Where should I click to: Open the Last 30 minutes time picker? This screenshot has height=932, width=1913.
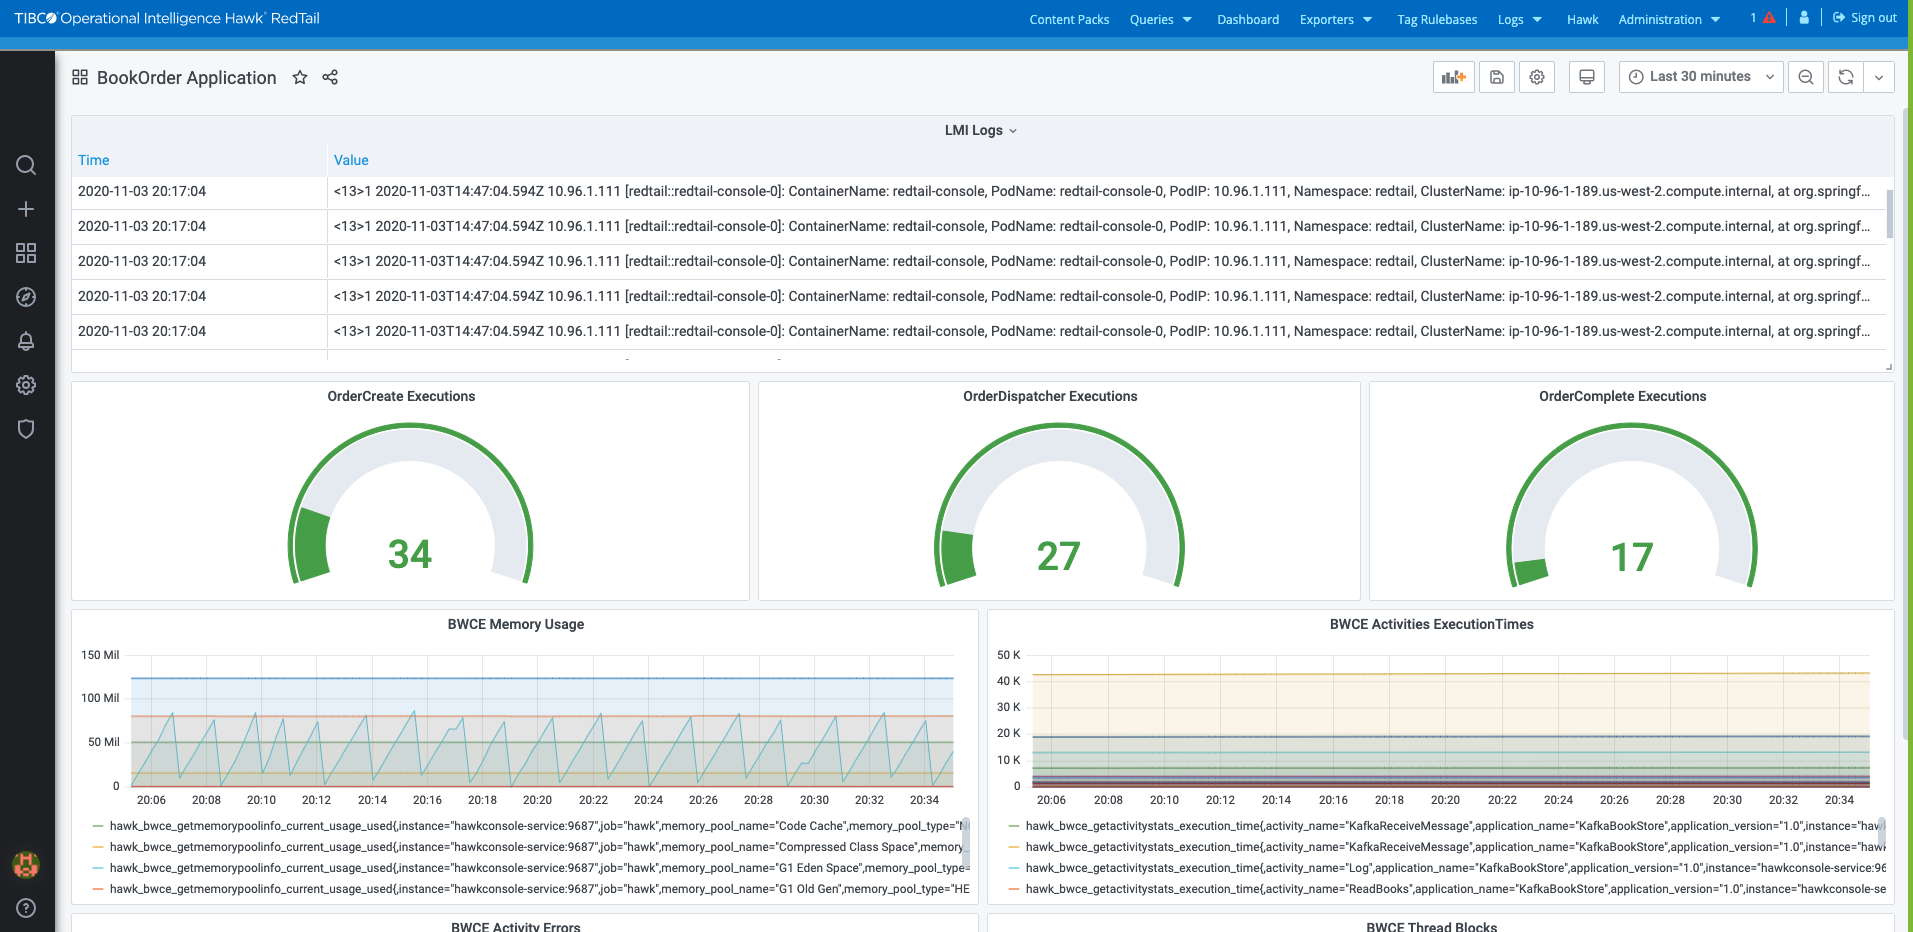point(1700,77)
